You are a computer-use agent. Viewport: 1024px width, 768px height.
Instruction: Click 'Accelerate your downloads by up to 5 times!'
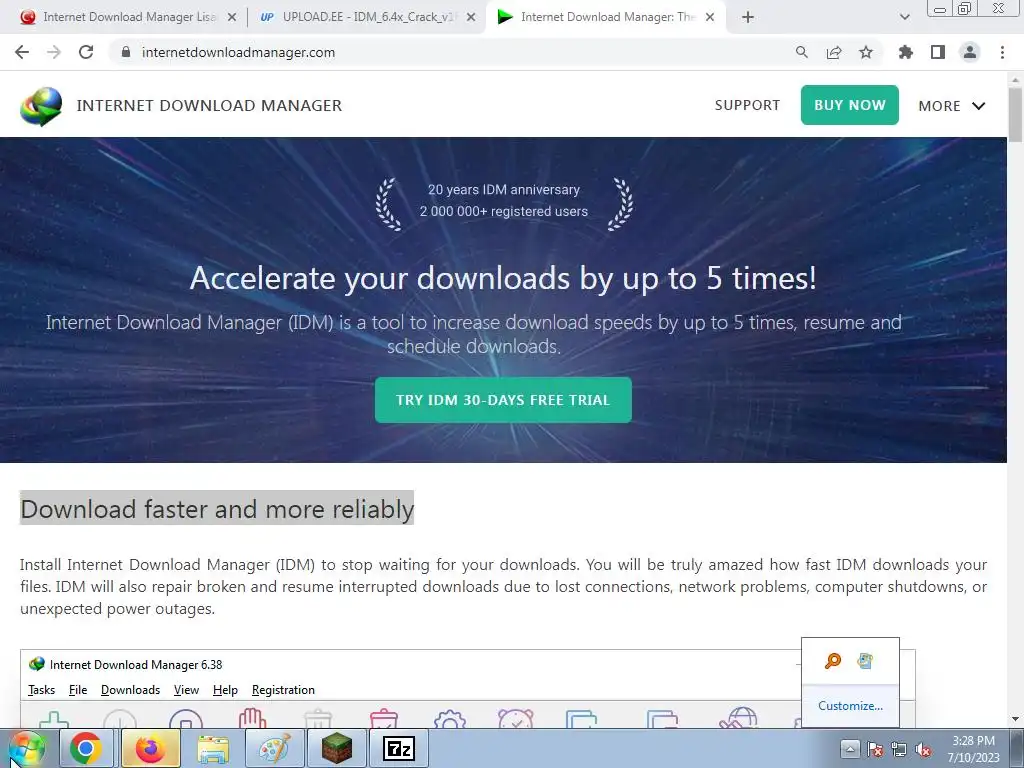pyautogui.click(x=503, y=279)
